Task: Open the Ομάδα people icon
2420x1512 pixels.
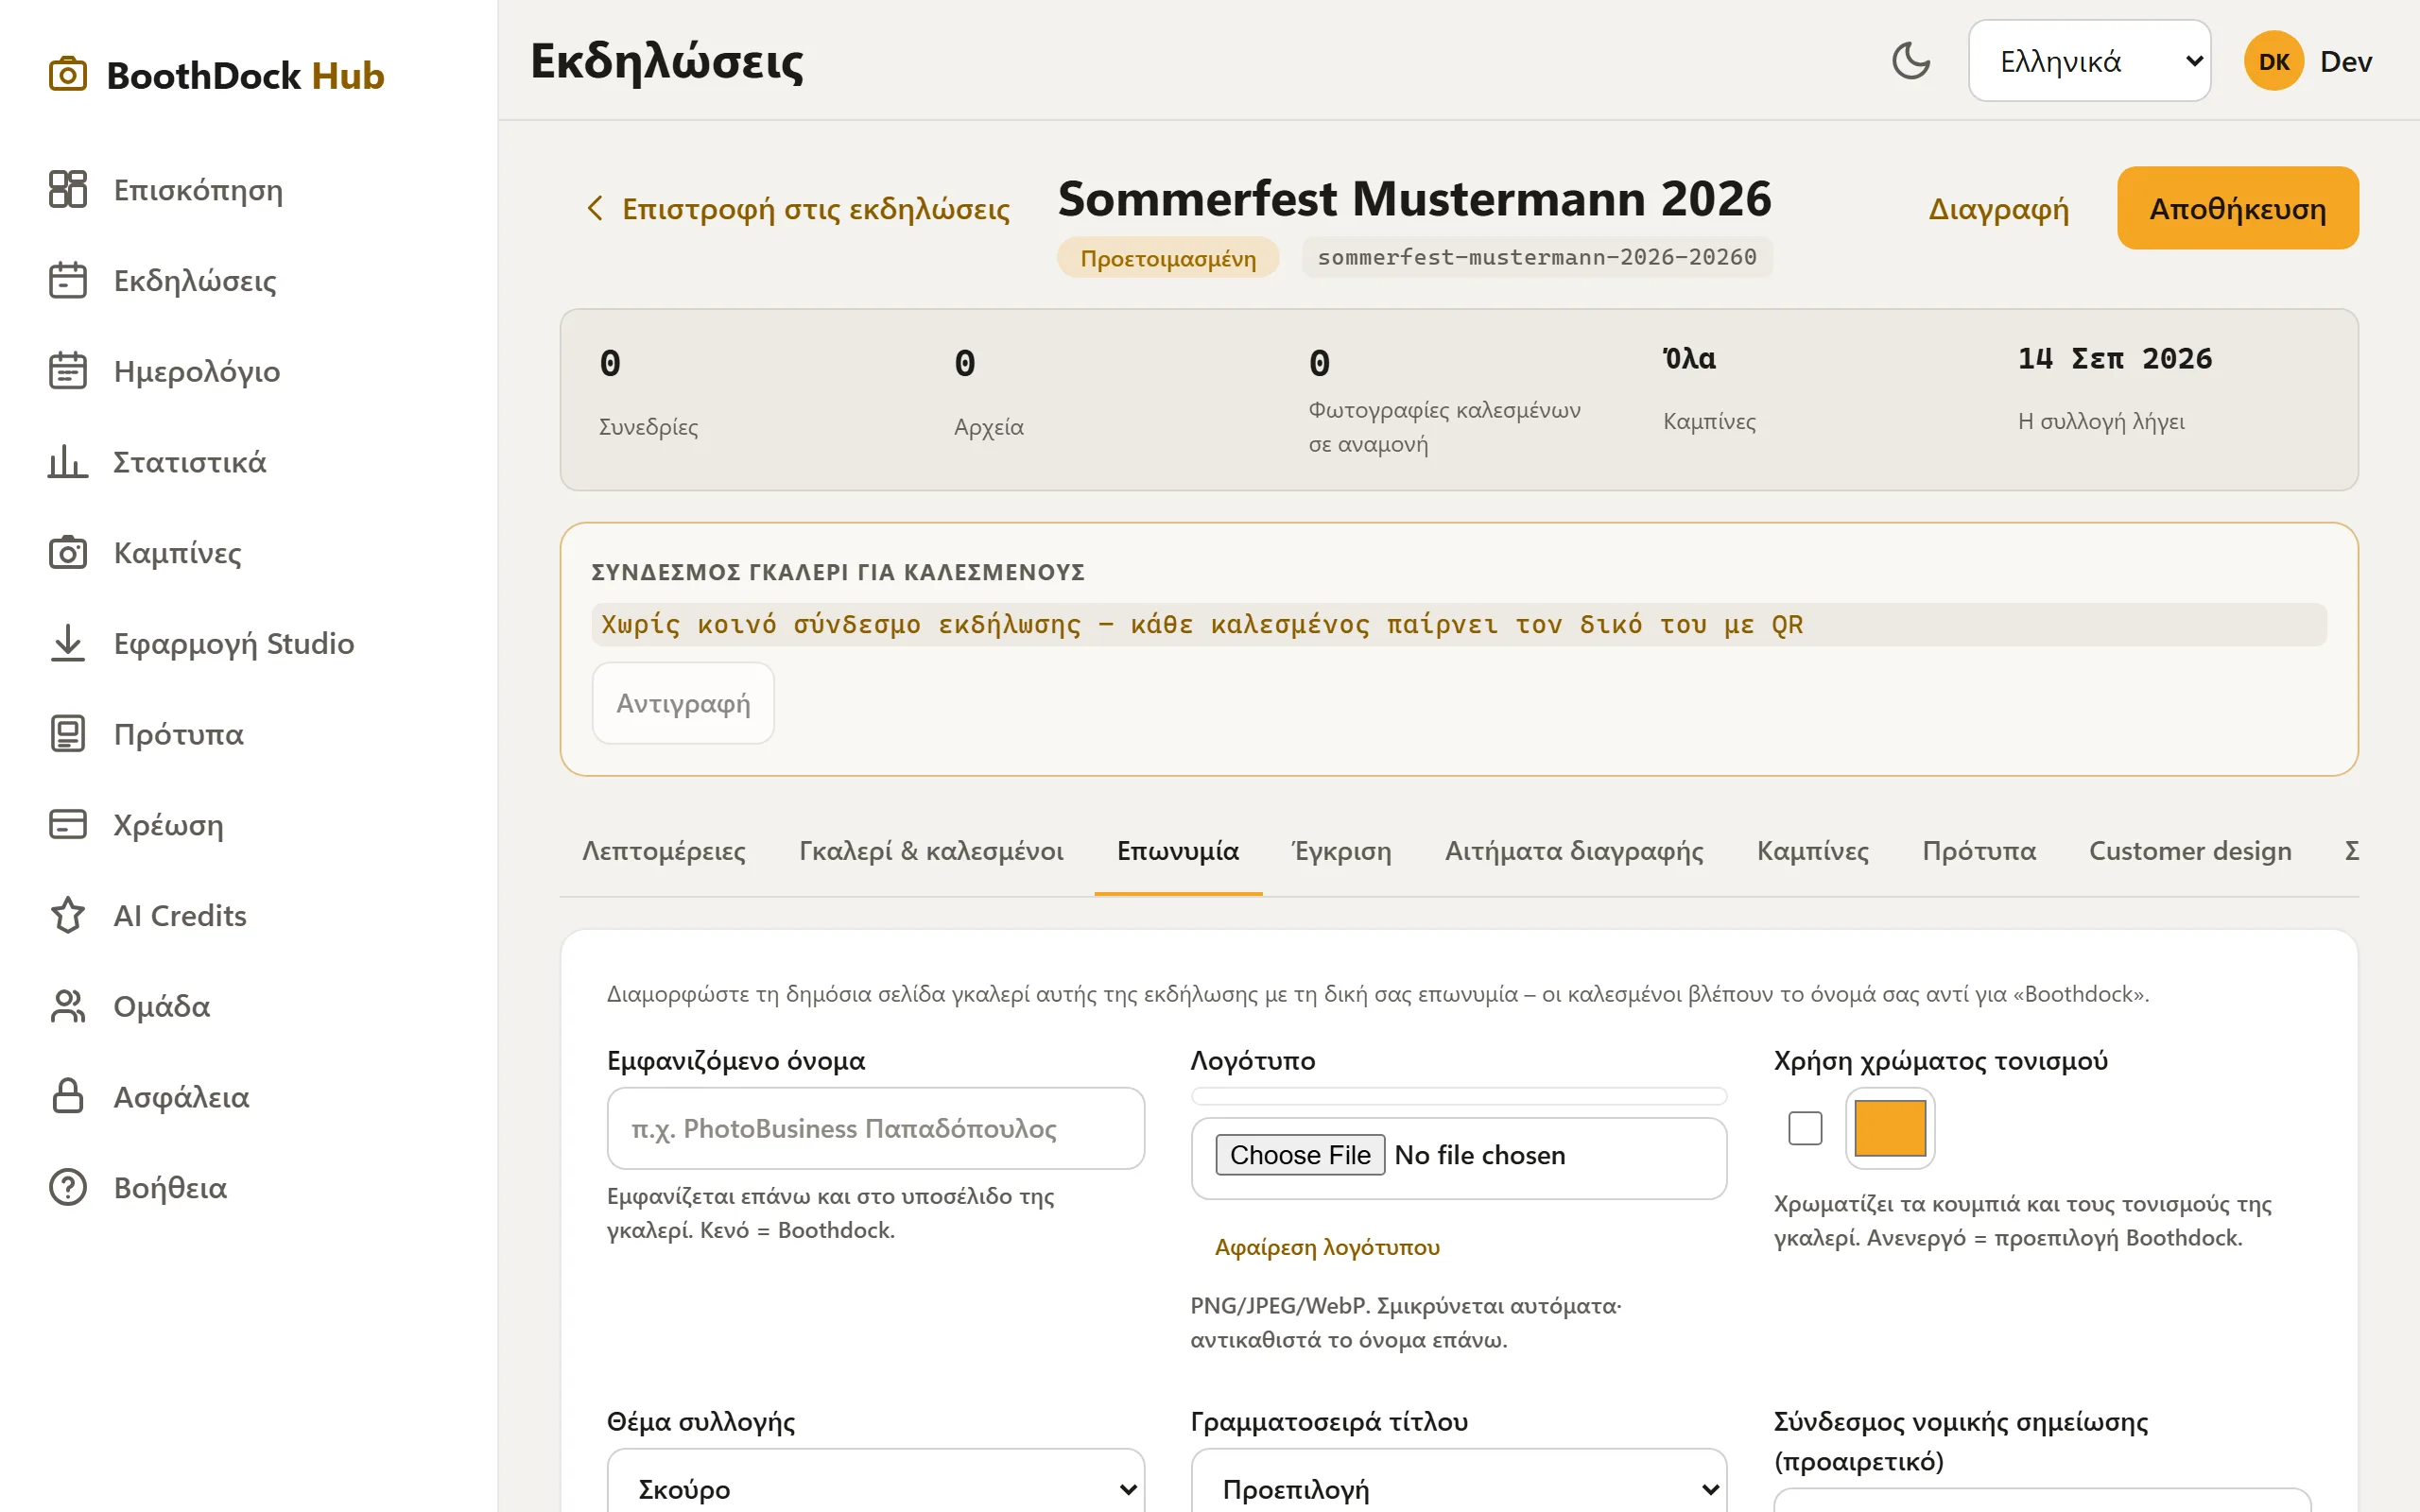Action: tap(68, 1006)
